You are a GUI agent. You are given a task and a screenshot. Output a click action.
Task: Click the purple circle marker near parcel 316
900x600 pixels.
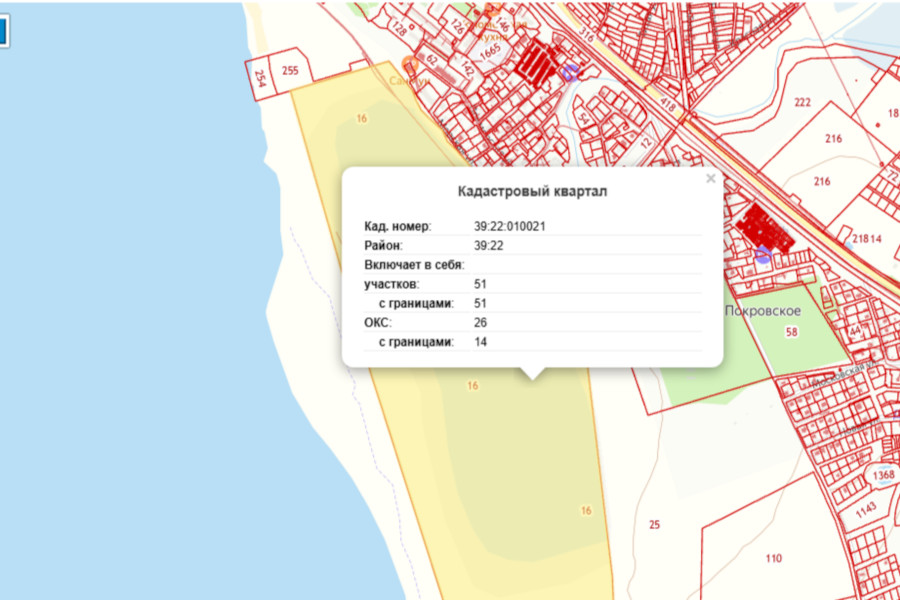click(570, 72)
